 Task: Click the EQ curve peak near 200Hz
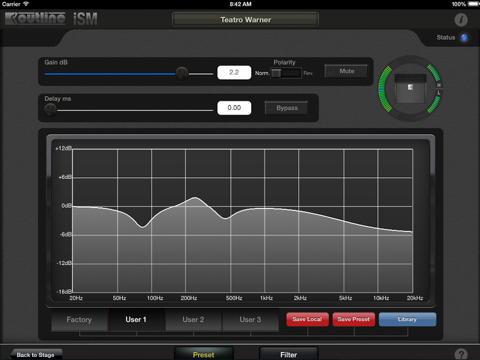pyautogui.click(x=194, y=198)
